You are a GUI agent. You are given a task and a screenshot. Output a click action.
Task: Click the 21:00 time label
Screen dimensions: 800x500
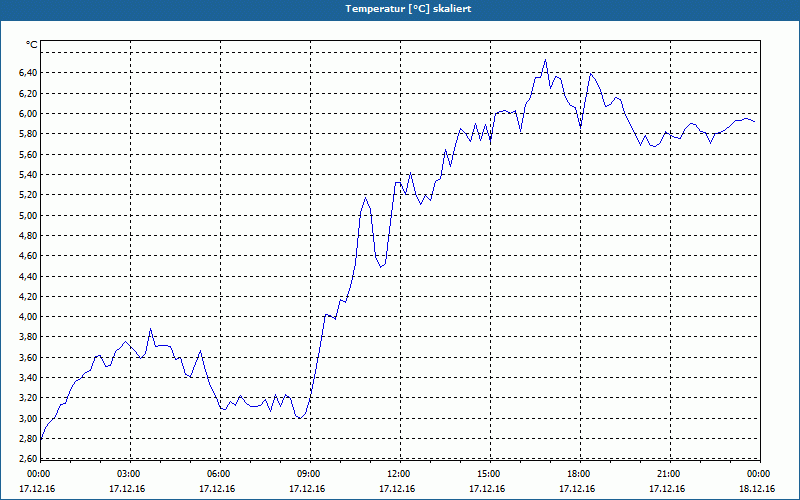click(x=668, y=474)
